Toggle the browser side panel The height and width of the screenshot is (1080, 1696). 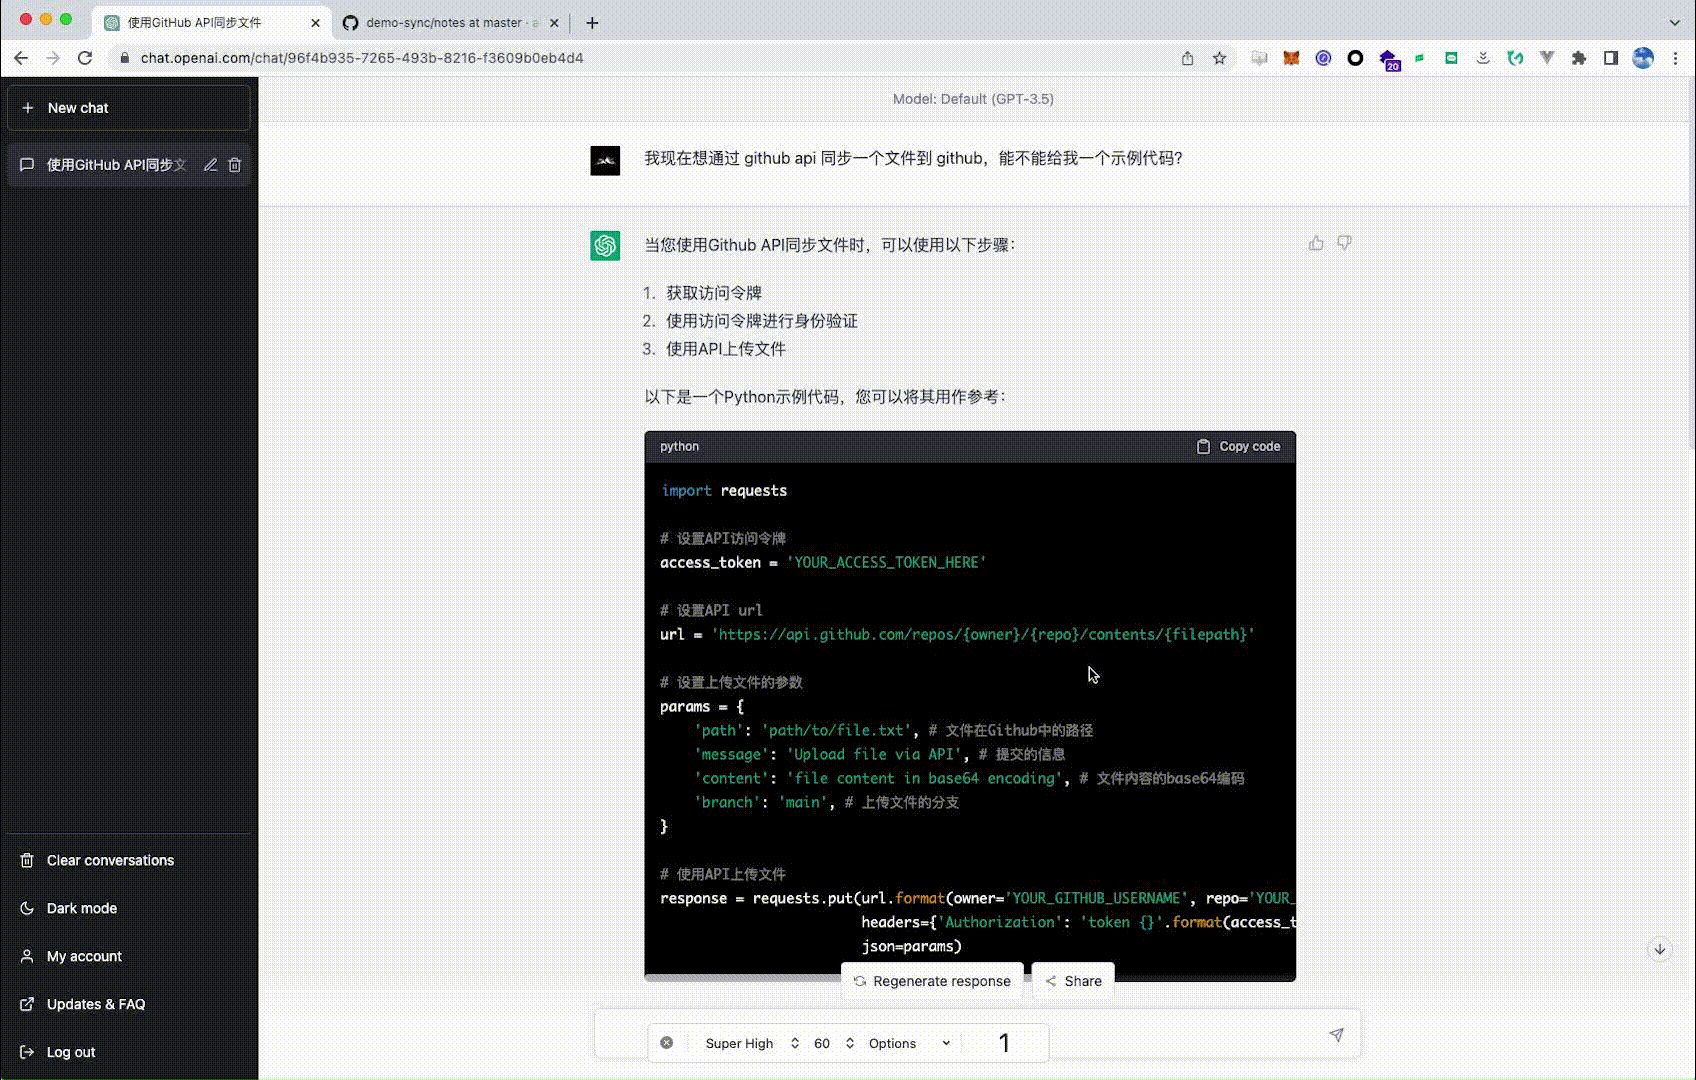click(1611, 58)
